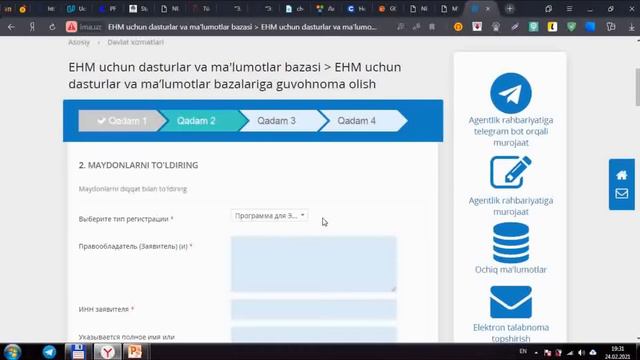Click the EN language indicator in tray
Screen dimensions: 640x360
[x=523, y=351]
